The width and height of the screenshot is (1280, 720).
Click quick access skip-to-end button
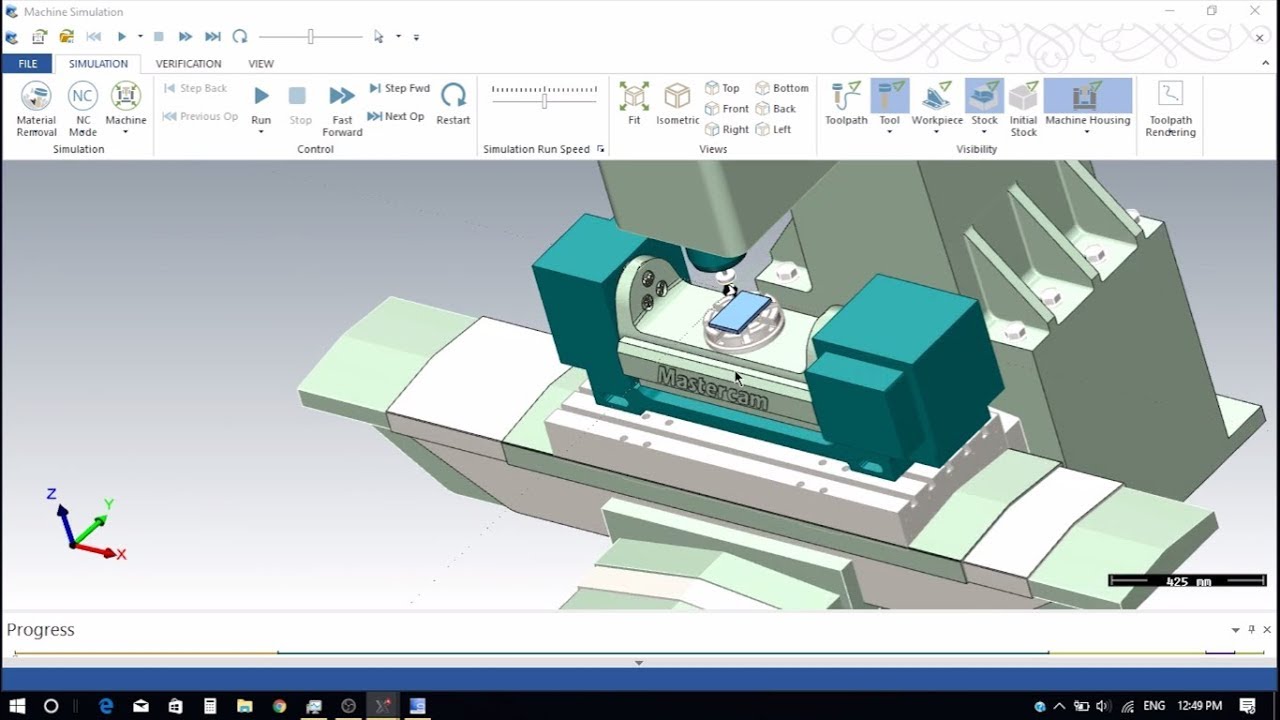pos(212,37)
